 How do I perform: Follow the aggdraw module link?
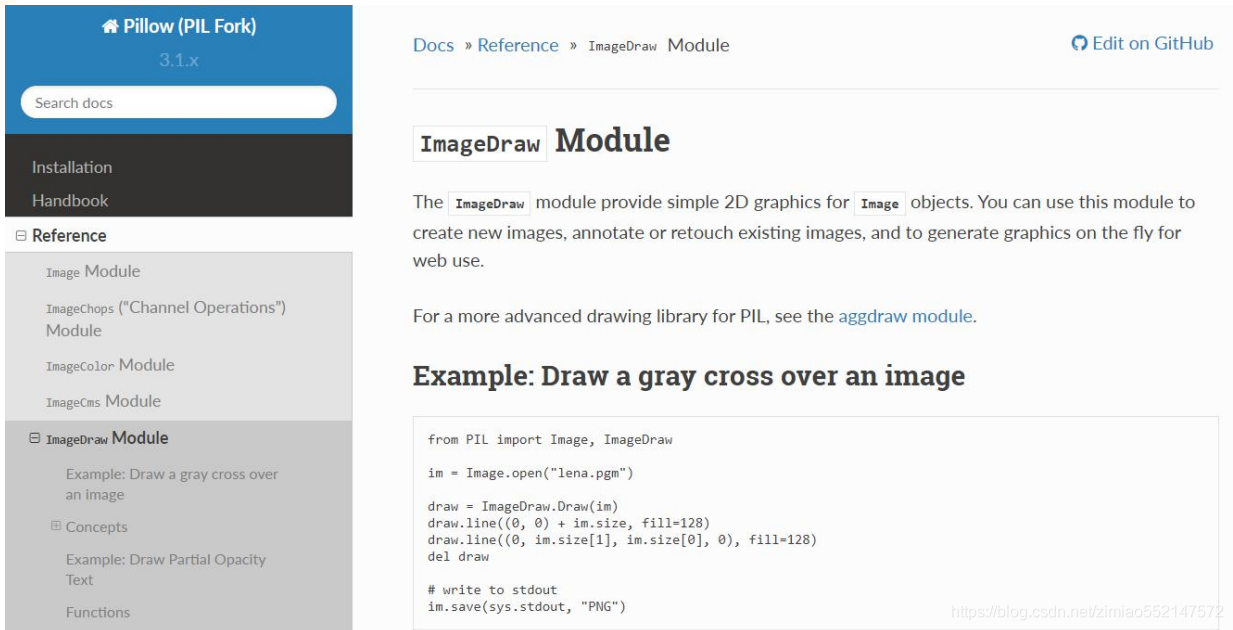pyautogui.click(x=905, y=316)
